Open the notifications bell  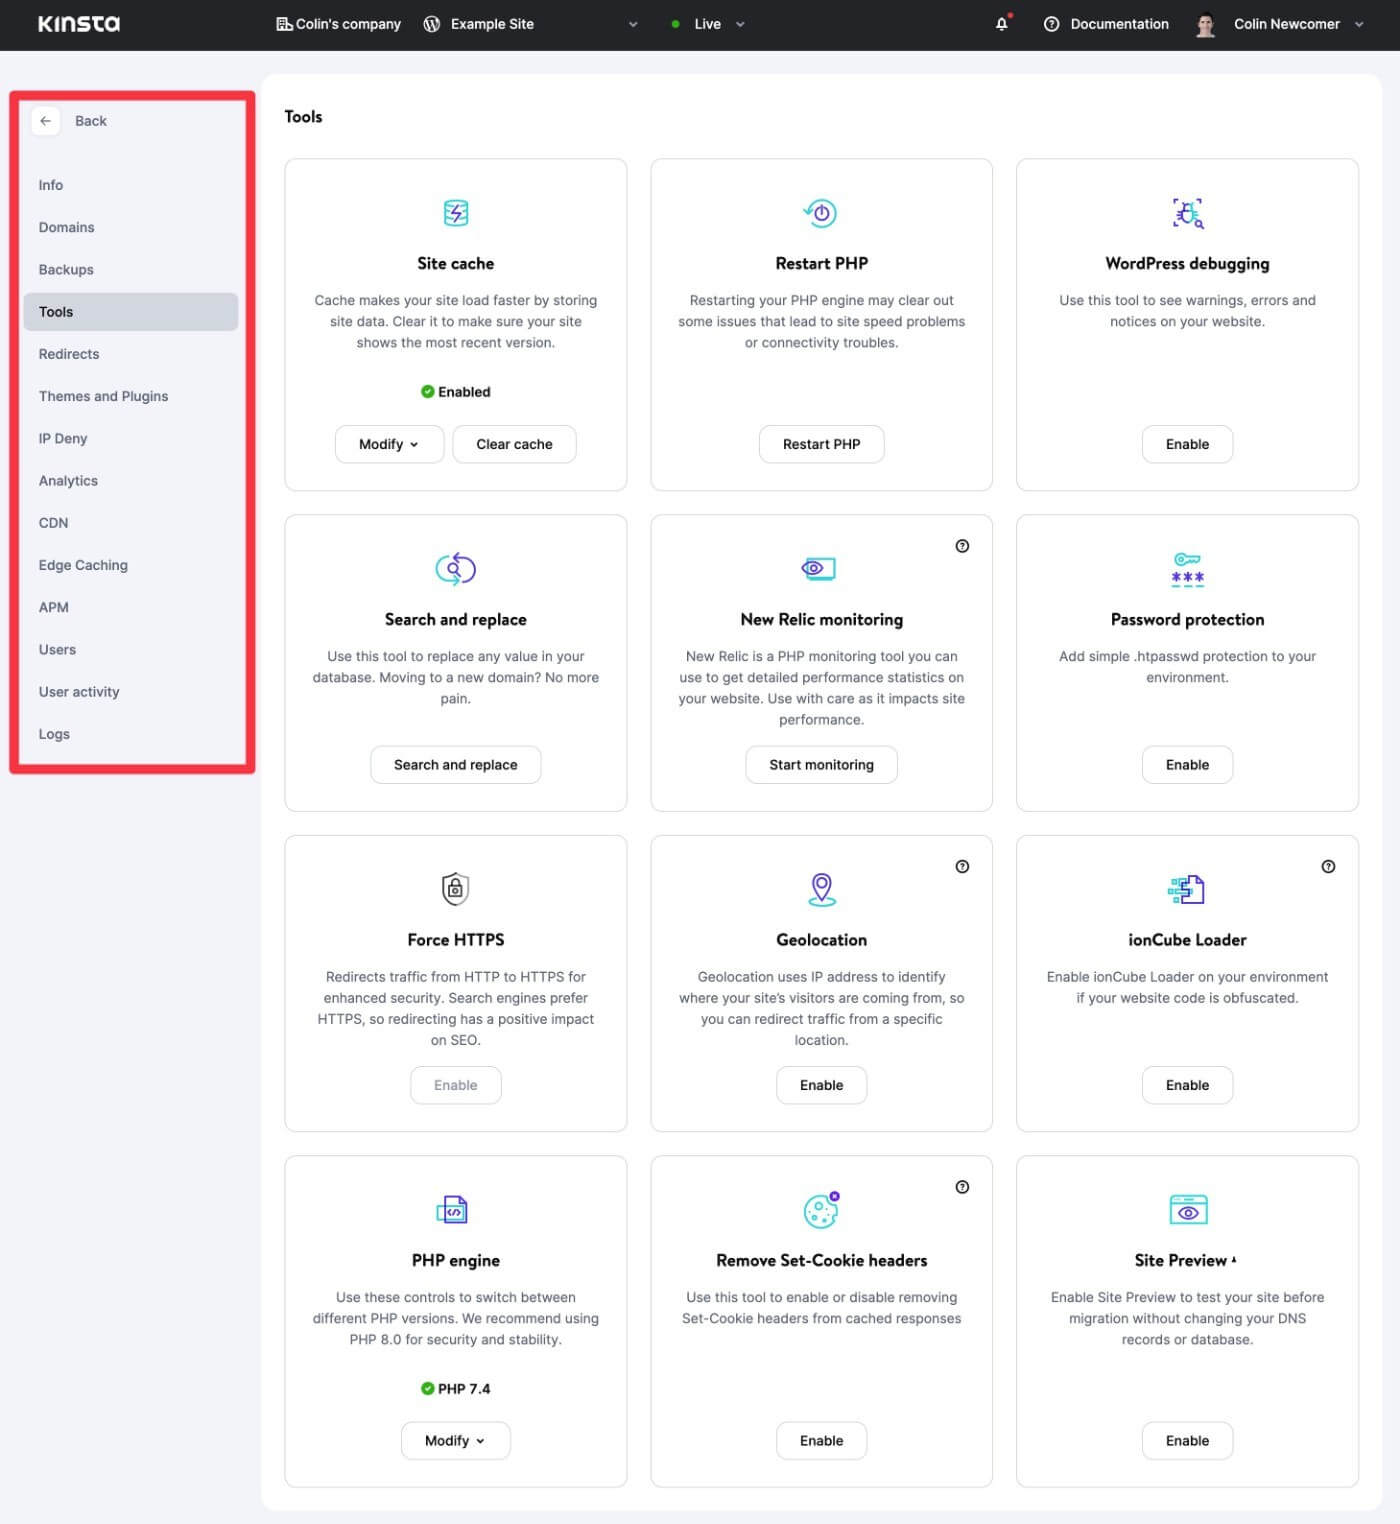[1002, 24]
